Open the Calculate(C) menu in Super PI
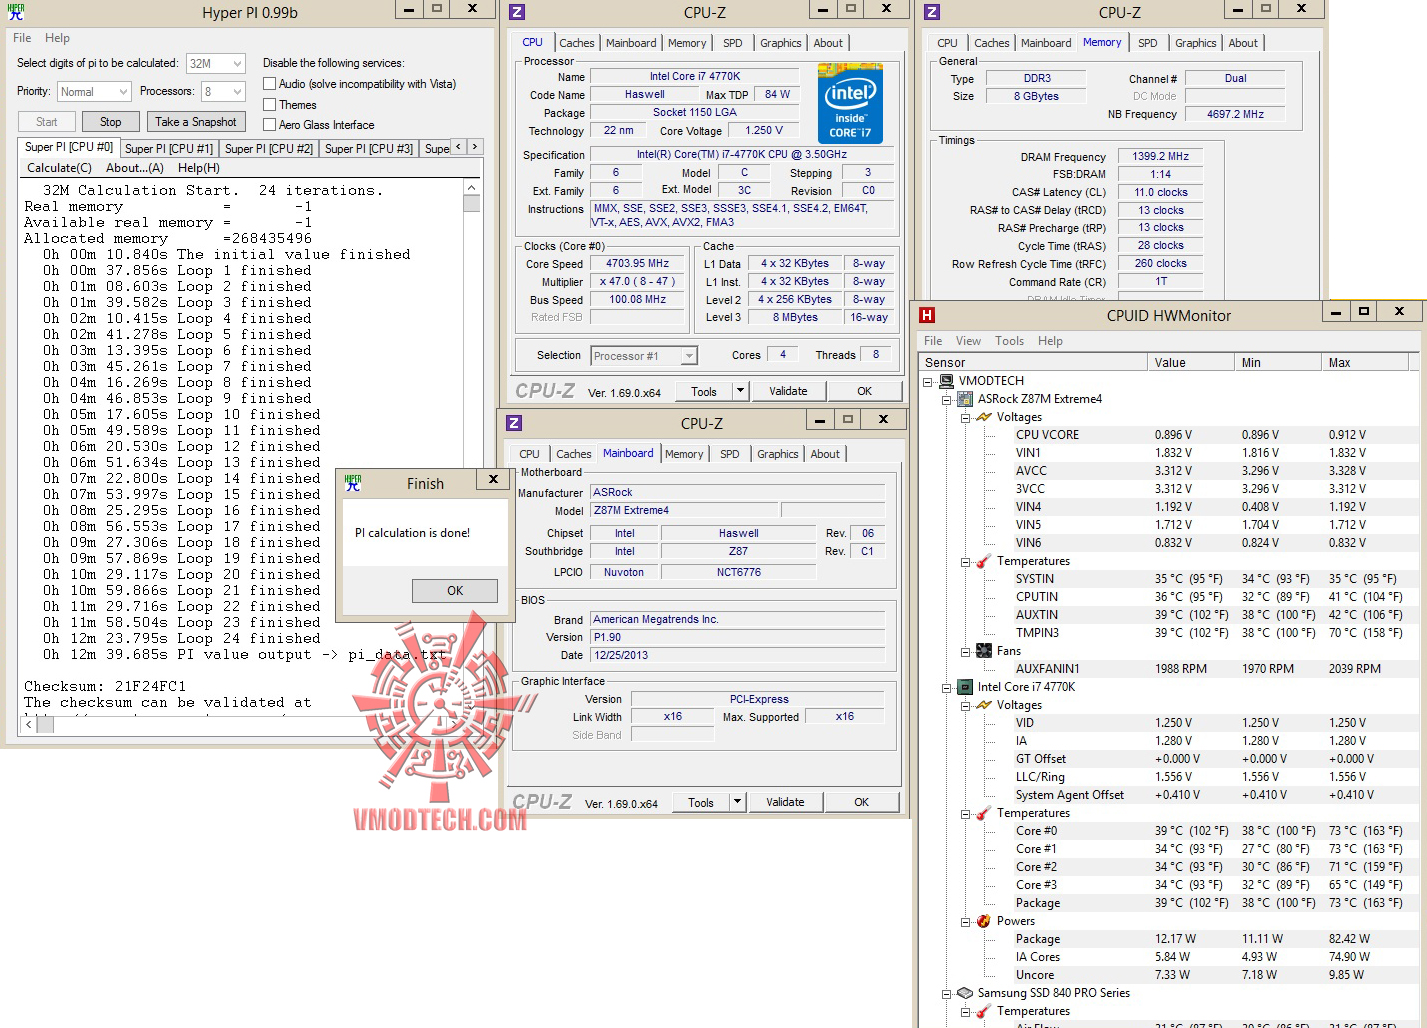 59,168
